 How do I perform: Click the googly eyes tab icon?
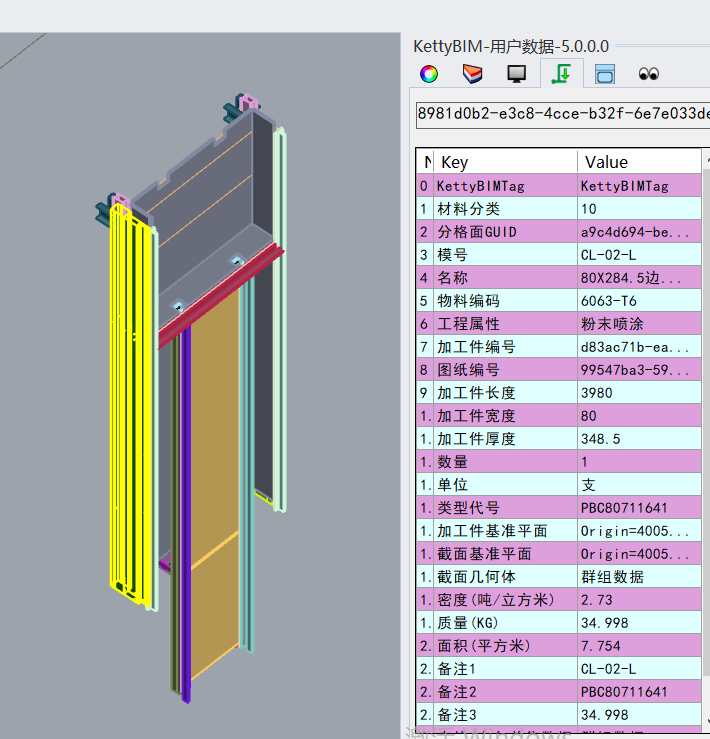[649, 74]
